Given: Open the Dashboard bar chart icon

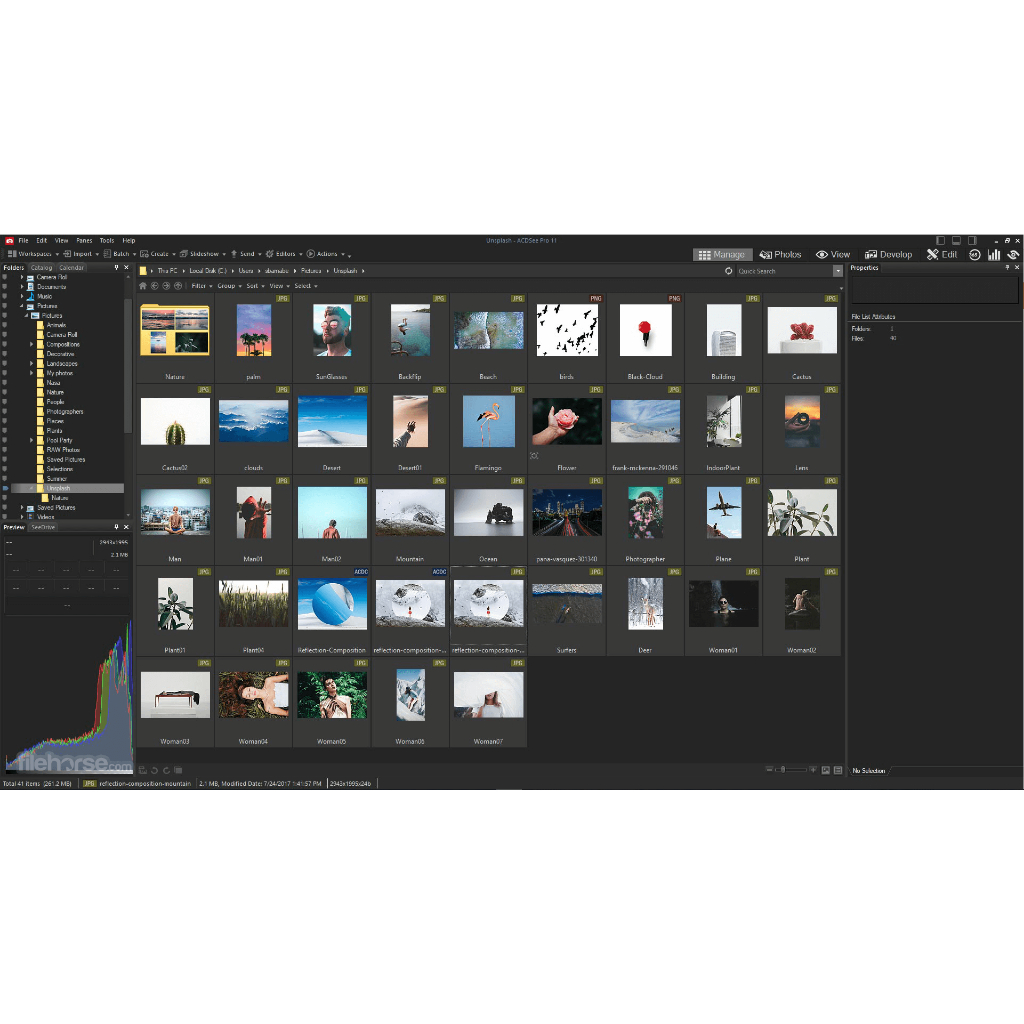Looking at the screenshot, I should point(994,254).
